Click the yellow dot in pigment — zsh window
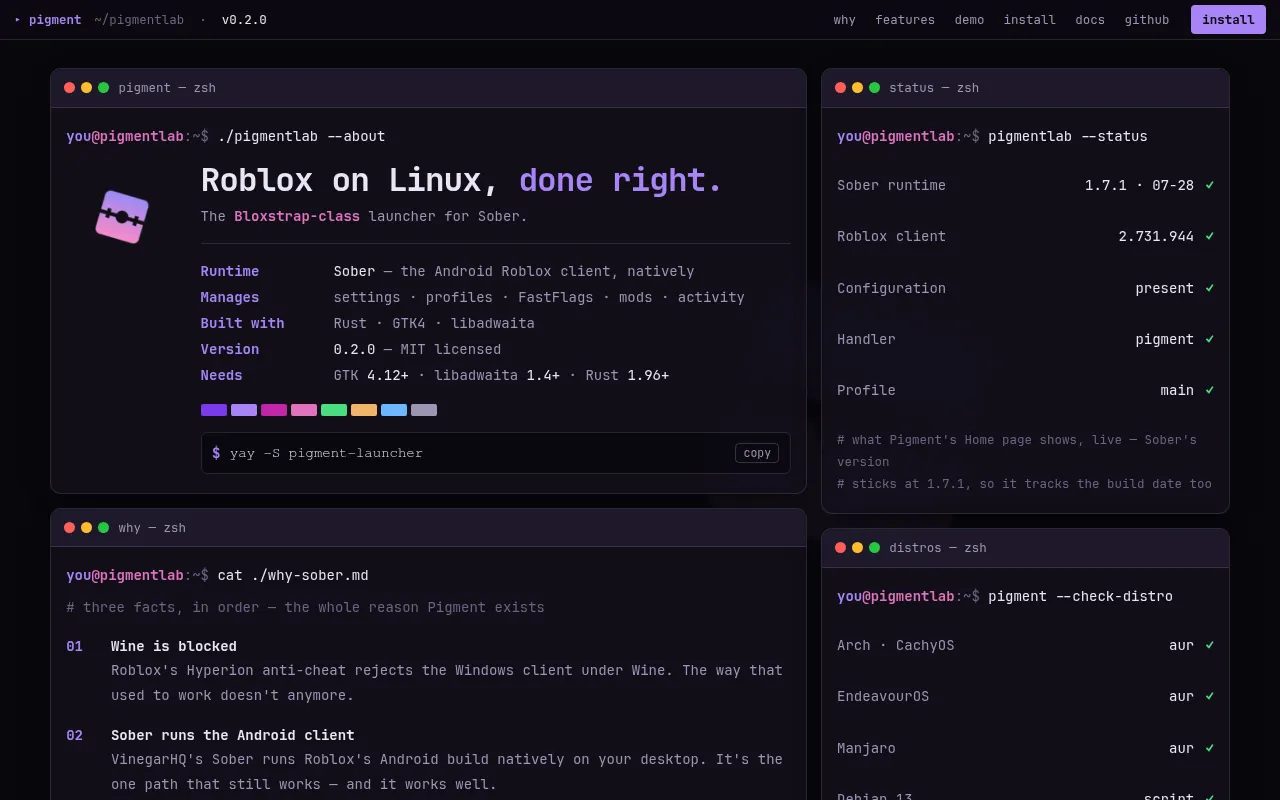The width and height of the screenshot is (1280, 800). pos(87,88)
